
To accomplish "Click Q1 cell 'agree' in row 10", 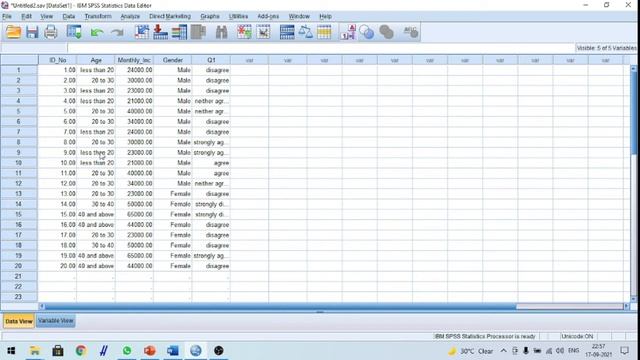I will tap(211, 163).
